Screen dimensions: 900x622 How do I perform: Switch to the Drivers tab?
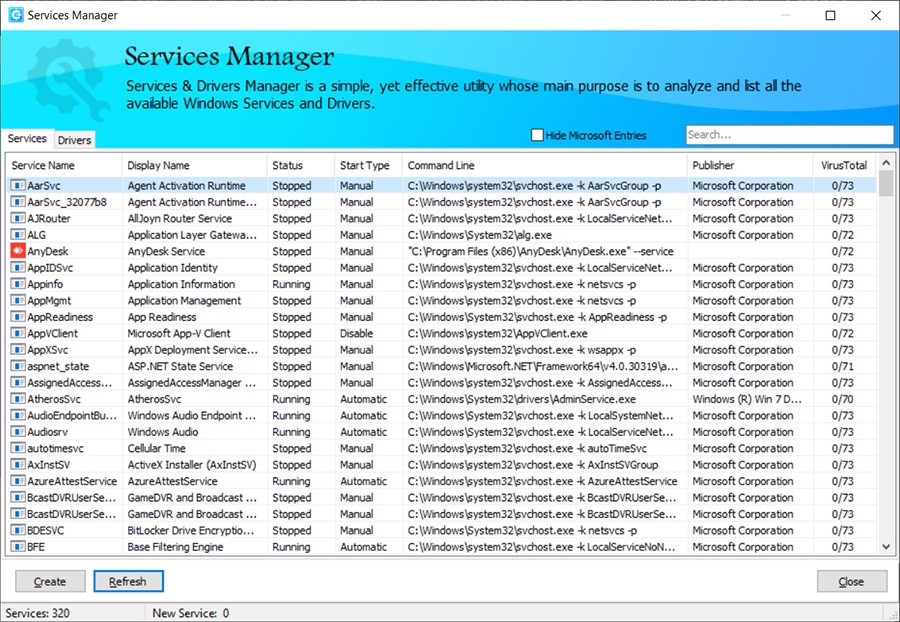[x=73, y=140]
